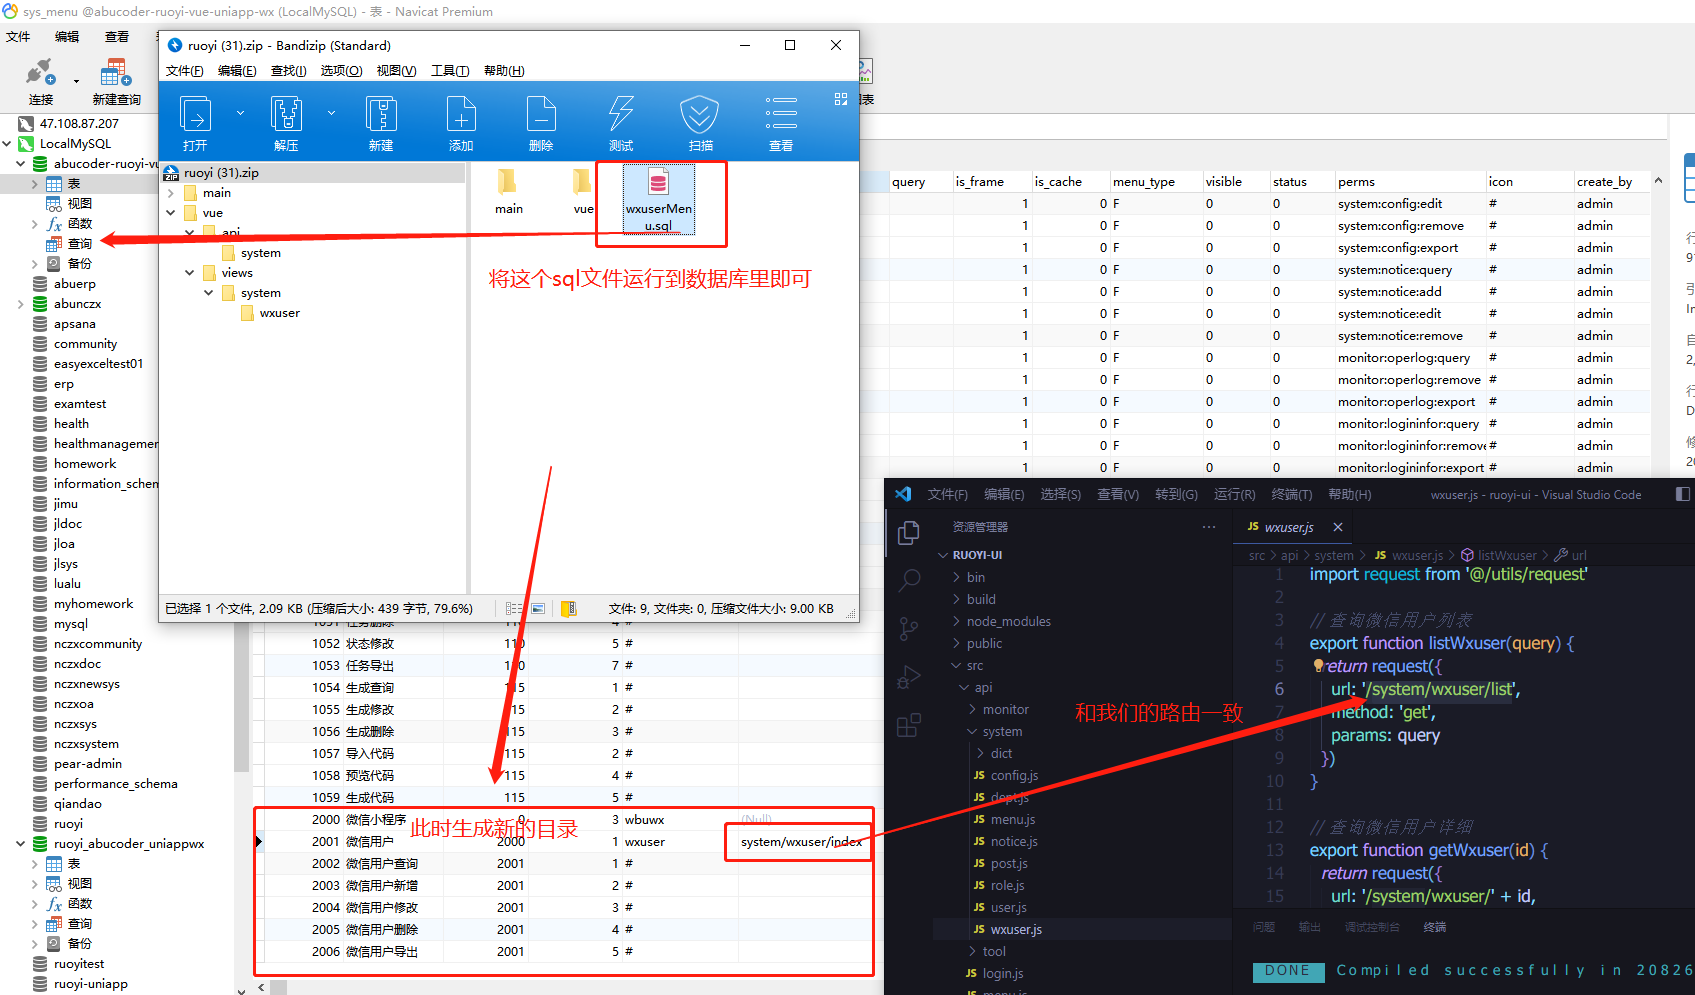Open VS Code 终端(T) menu
The width and height of the screenshot is (1695, 995).
pos(1292,494)
